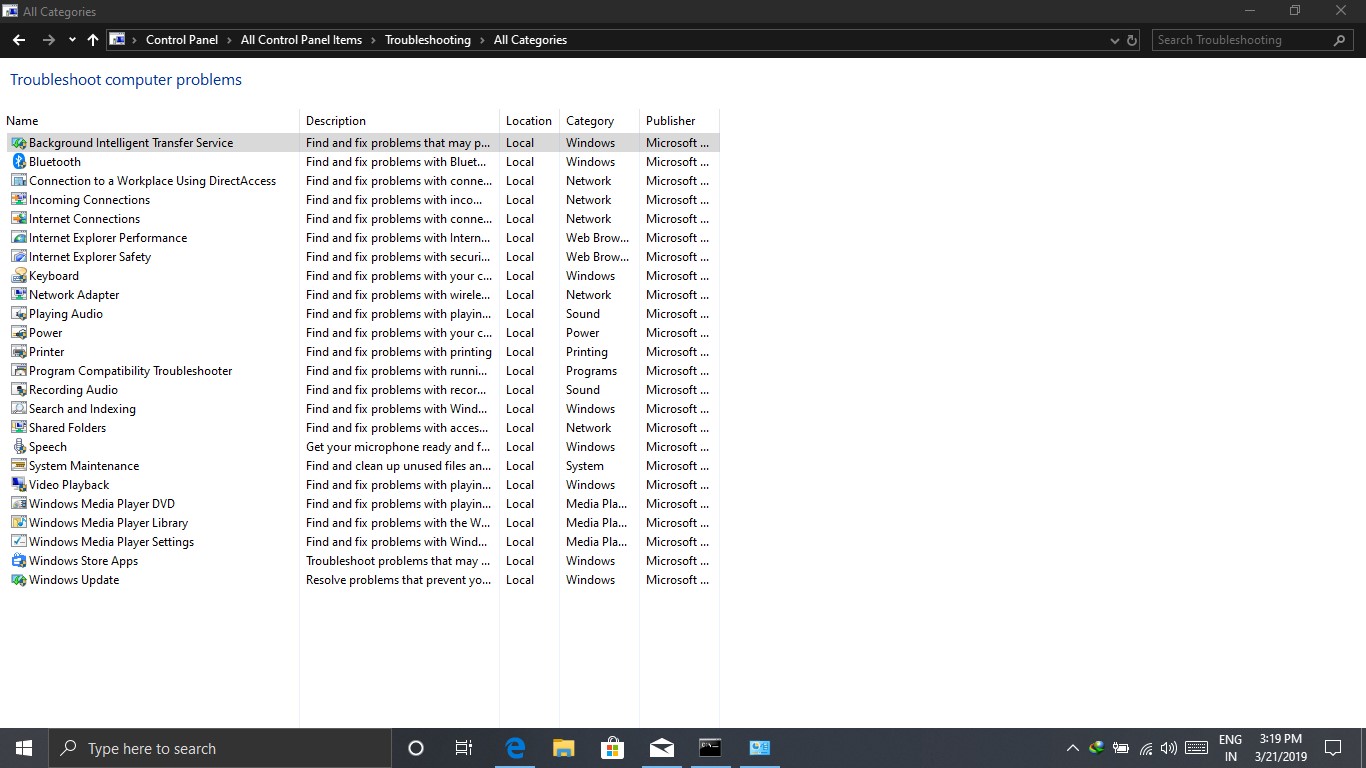Image resolution: width=1366 pixels, height=768 pixels.
Task: Click the Video Playback icon
Action: [x=19, y=485]
